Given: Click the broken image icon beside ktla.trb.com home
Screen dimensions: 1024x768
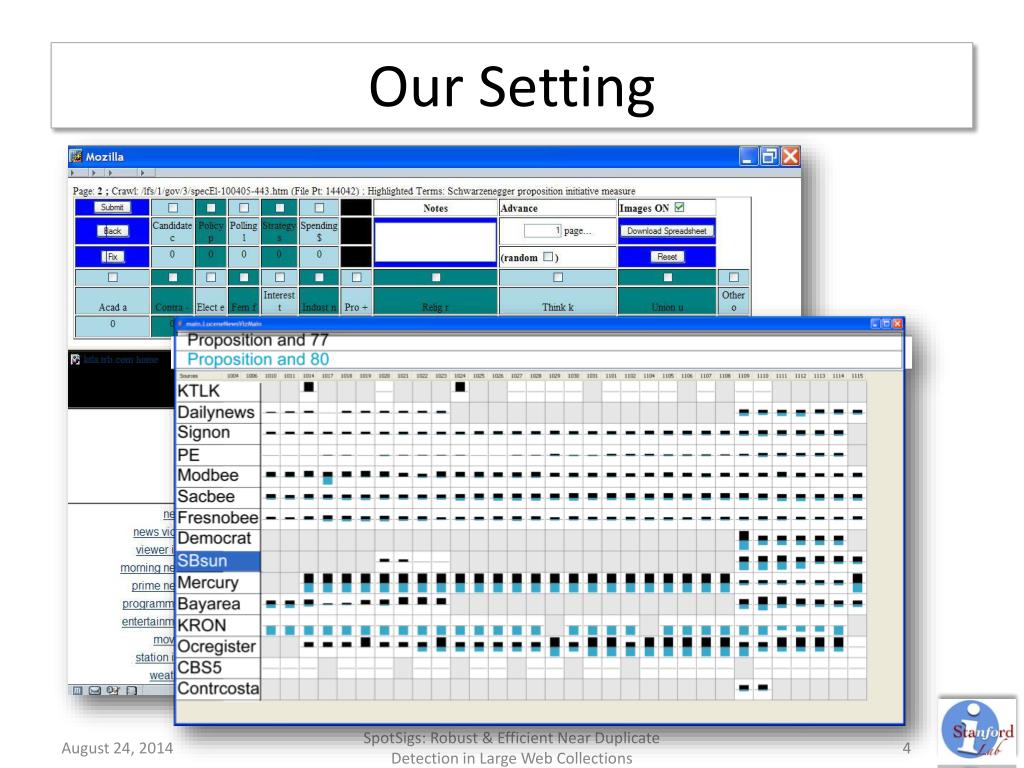Looking at the screenshot, I should [76, 359].
